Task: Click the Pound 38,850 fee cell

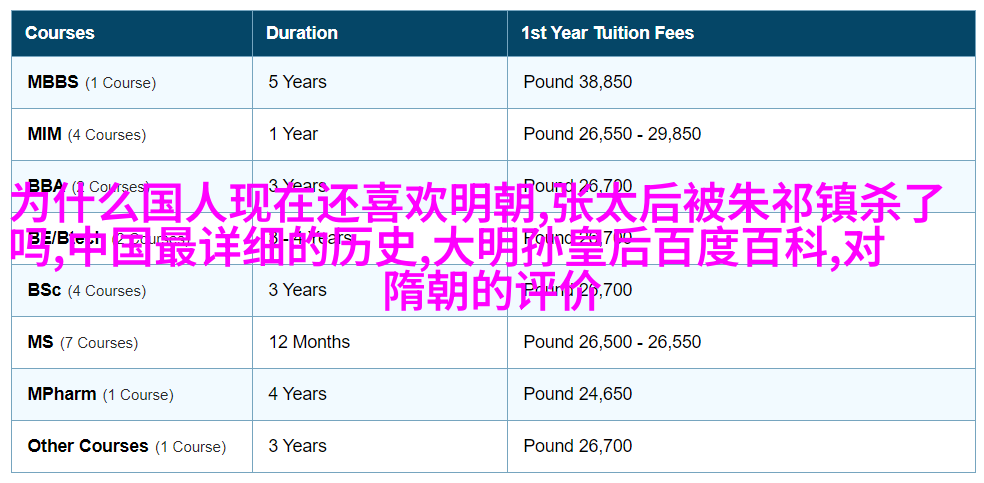Action: pyautogui.click(x=577, y=82)
